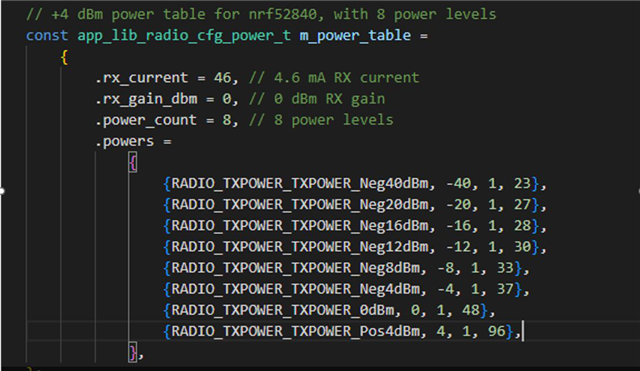
Task: Click the highlighted closing brace of powers array
Action: point(133,352)
